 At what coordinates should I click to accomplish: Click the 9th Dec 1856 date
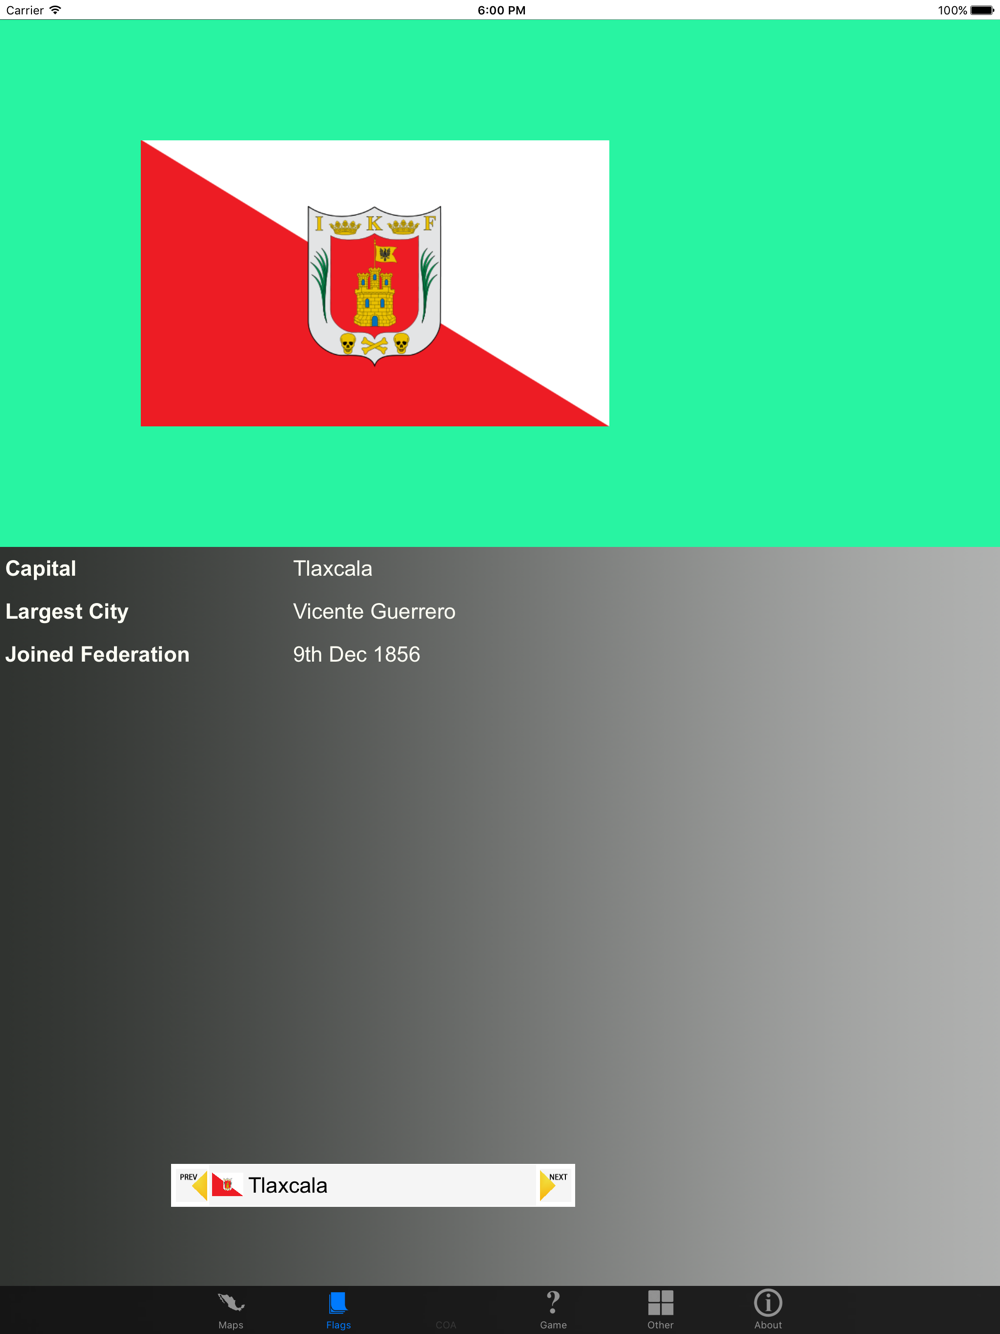pos(356,654)
